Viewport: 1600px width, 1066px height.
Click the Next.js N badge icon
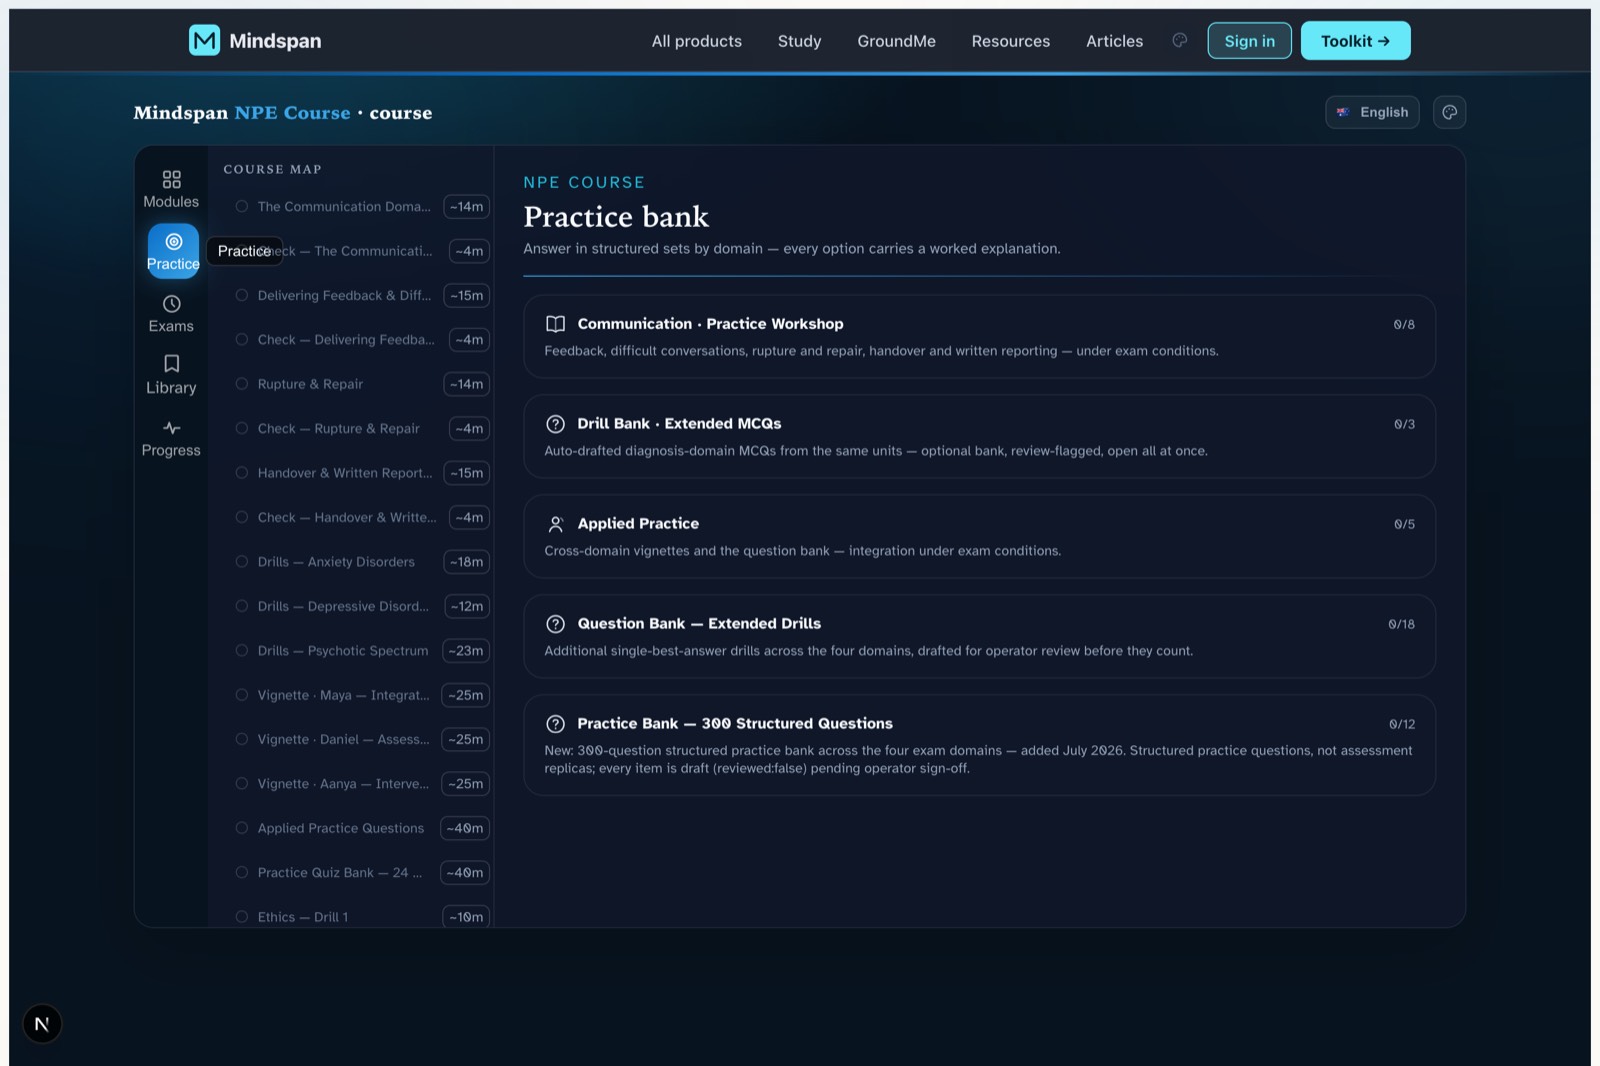42,1024
